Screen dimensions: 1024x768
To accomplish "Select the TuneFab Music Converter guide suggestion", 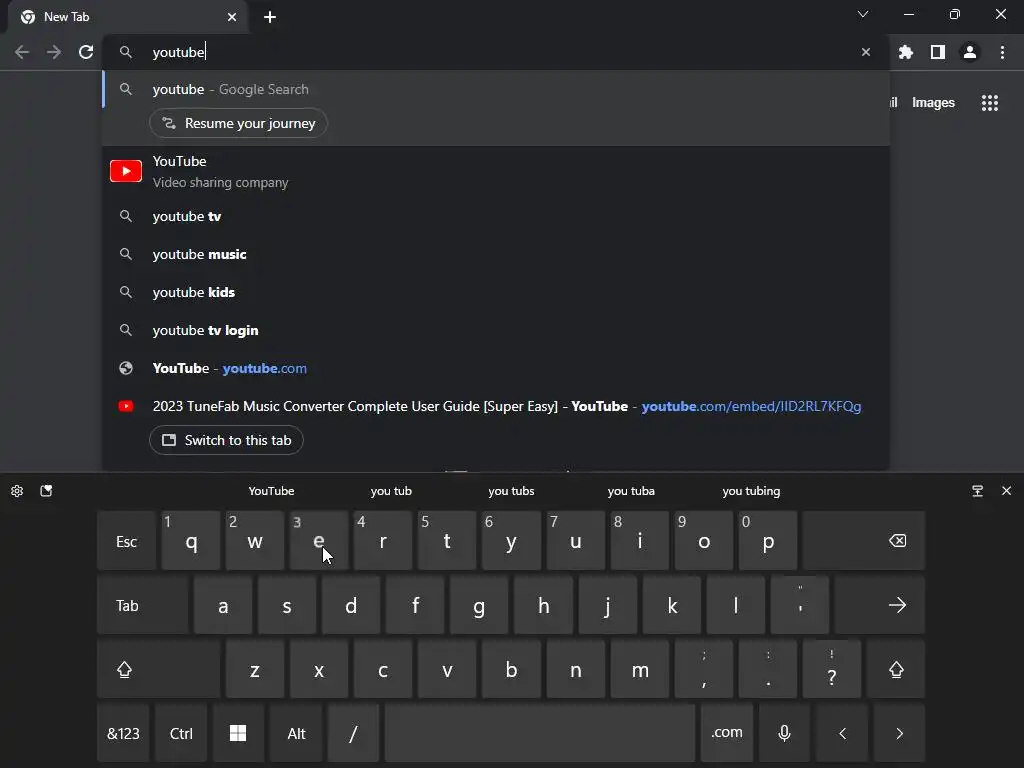I will (x=496, y=406).
